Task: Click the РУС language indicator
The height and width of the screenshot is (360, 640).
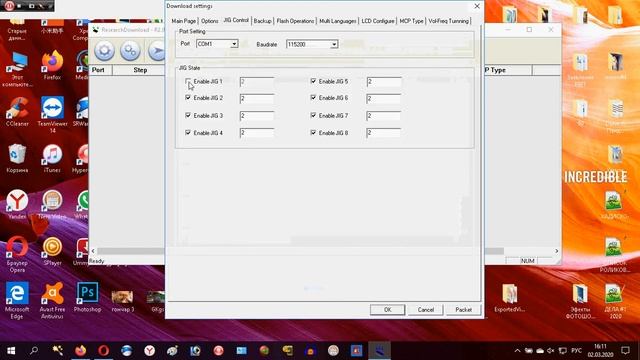Action: point(576,351)
